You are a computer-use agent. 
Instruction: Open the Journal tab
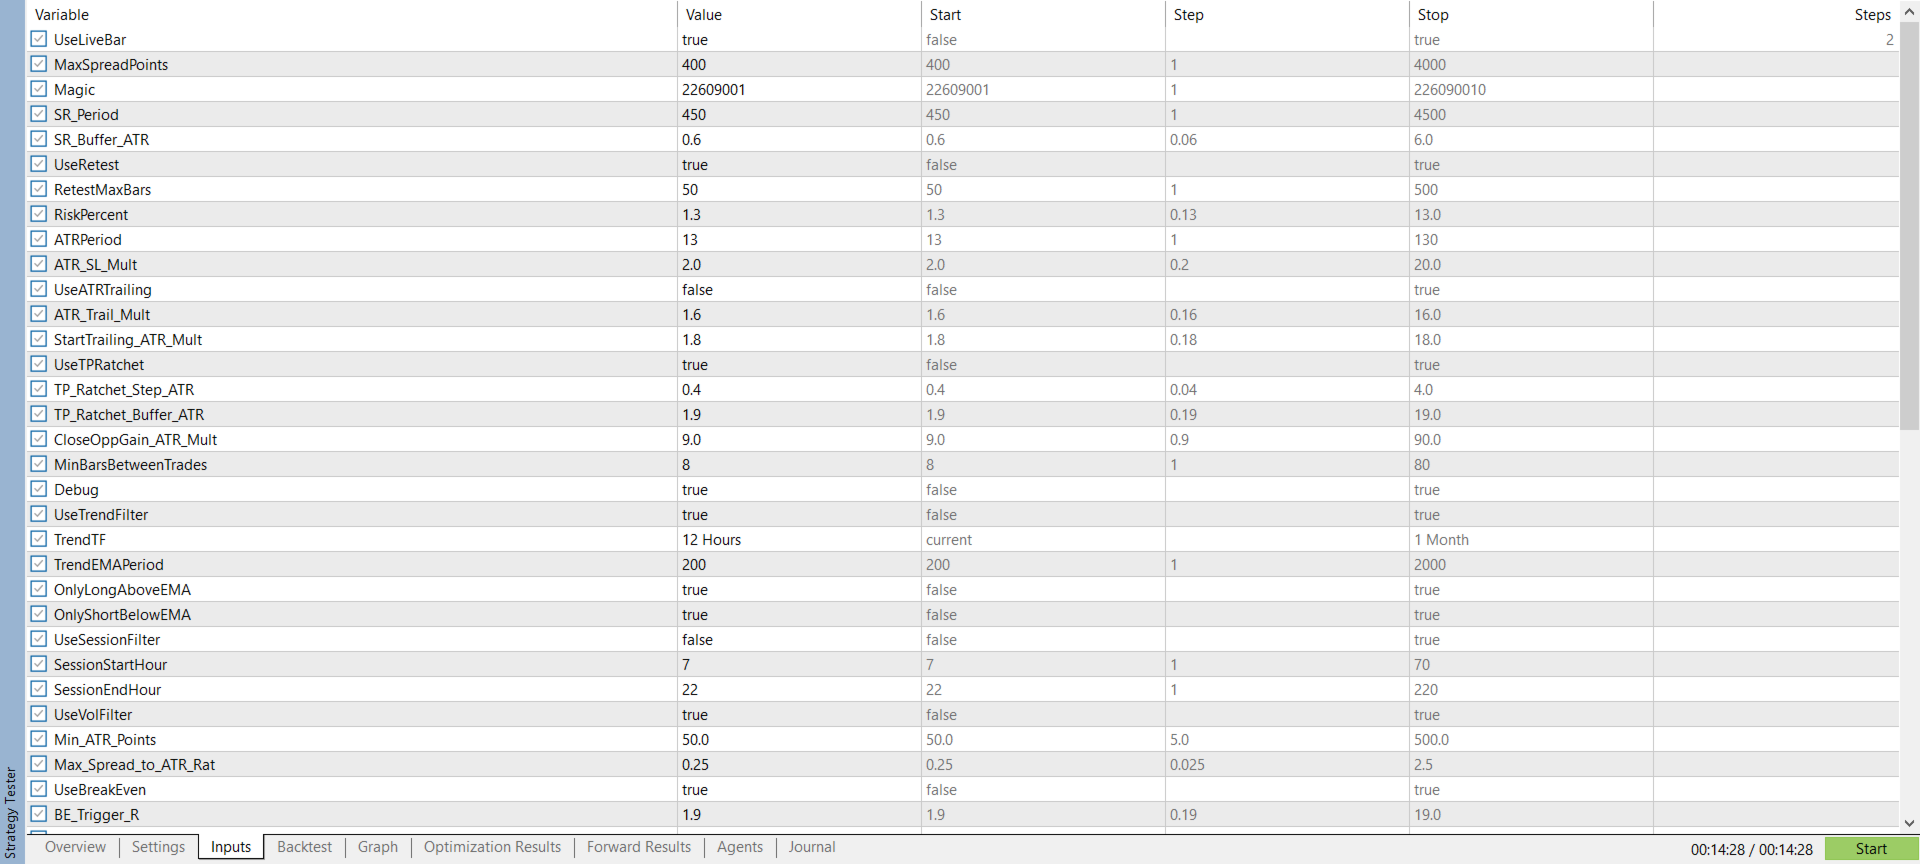pyautogui.click(x=811, y=847)
